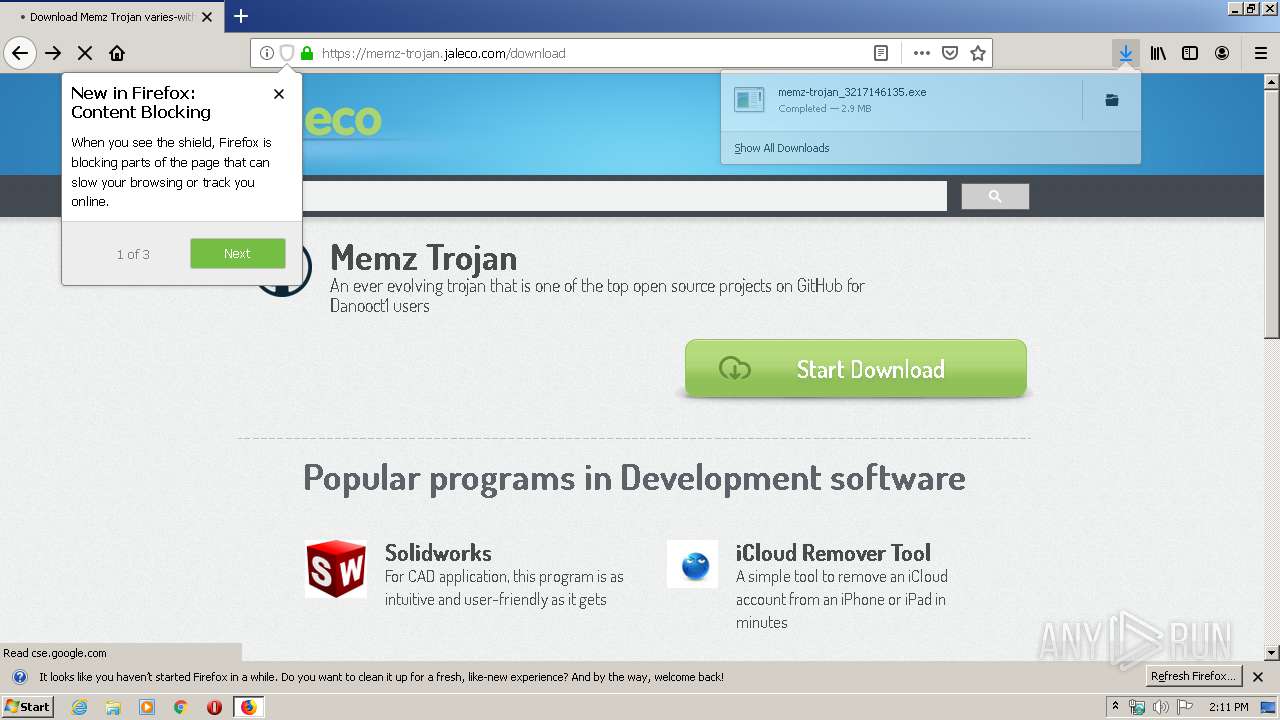Click the taskbar clock 2:11 PM

[1229, 707]
